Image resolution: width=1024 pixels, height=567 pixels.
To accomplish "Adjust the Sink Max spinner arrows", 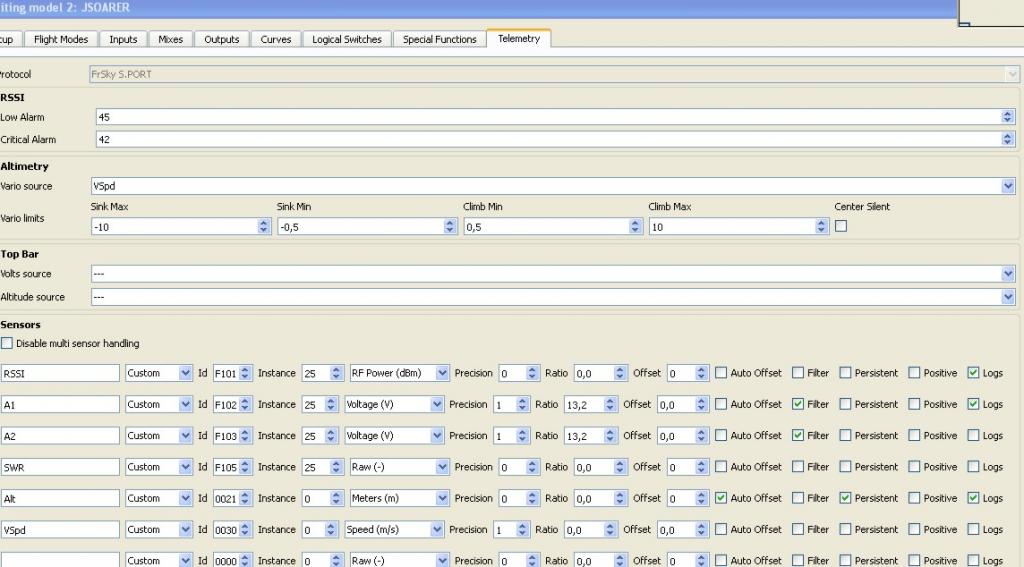I will pos(264,227).
